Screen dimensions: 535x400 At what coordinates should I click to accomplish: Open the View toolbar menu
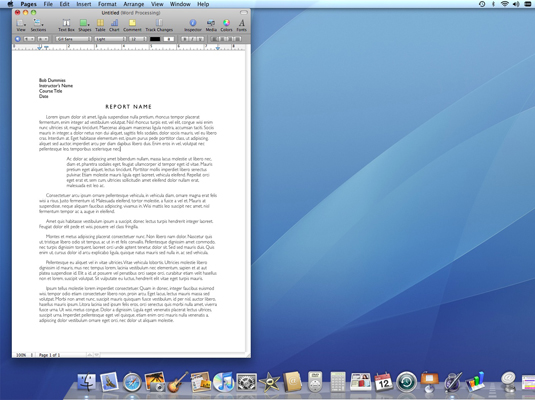pyautogui.click(x=21, y=25)
